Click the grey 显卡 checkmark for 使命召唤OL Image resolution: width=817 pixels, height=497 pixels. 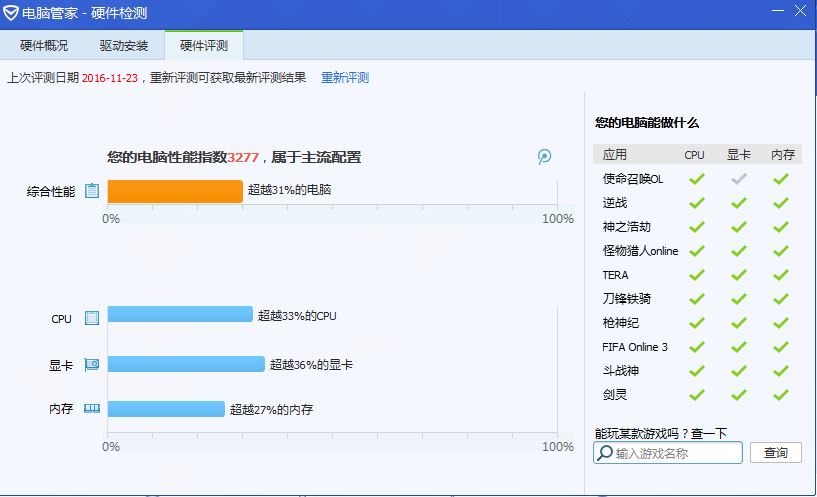coord(738,179)
